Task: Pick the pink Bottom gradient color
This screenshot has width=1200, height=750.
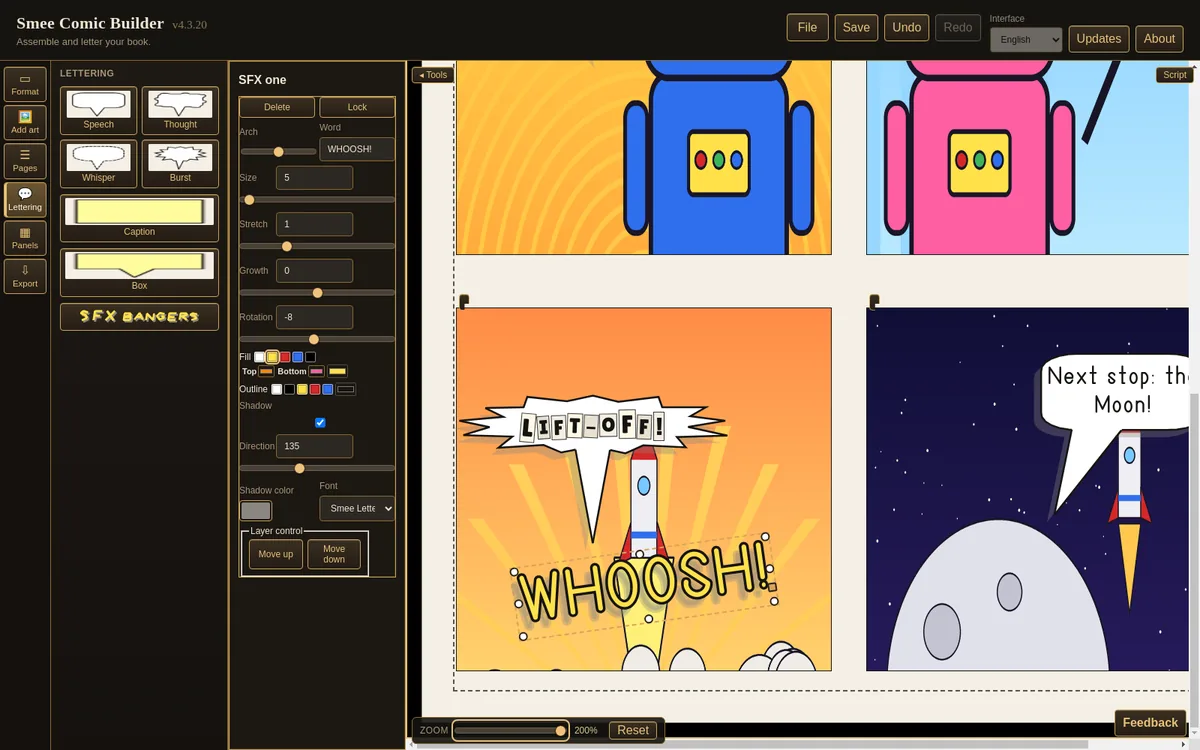Action: point(316,371)
